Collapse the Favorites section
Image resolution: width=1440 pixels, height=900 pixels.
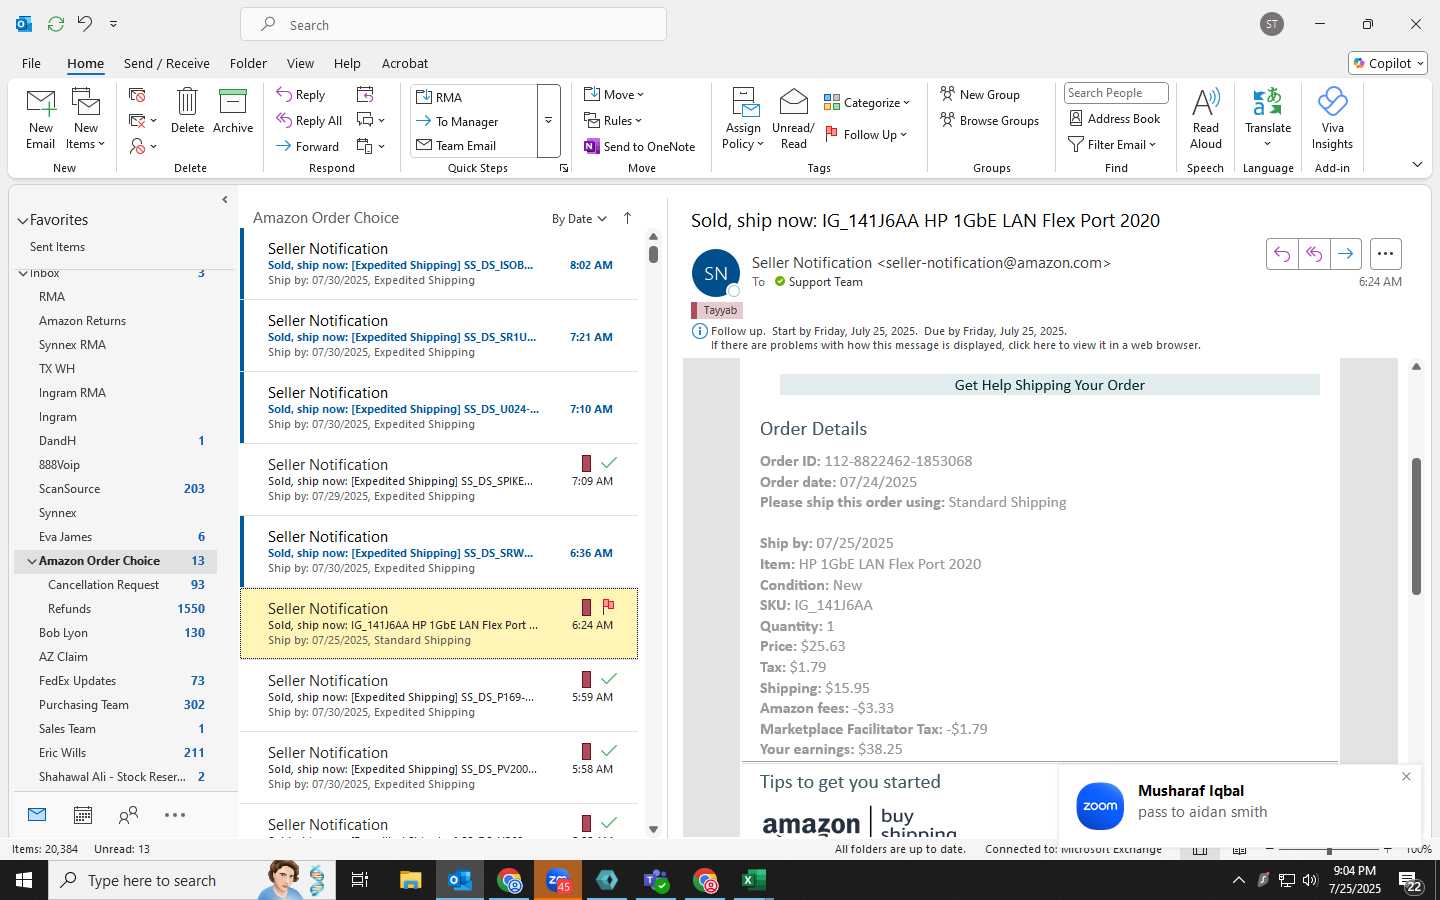pyautogui.click(x=22, y=220)
